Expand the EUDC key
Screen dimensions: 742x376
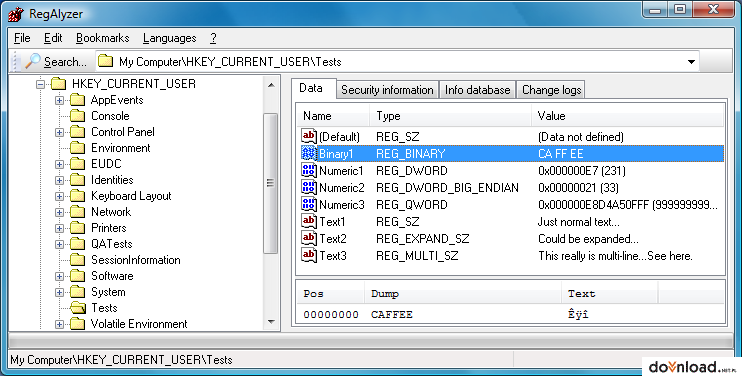pos(60,164)
